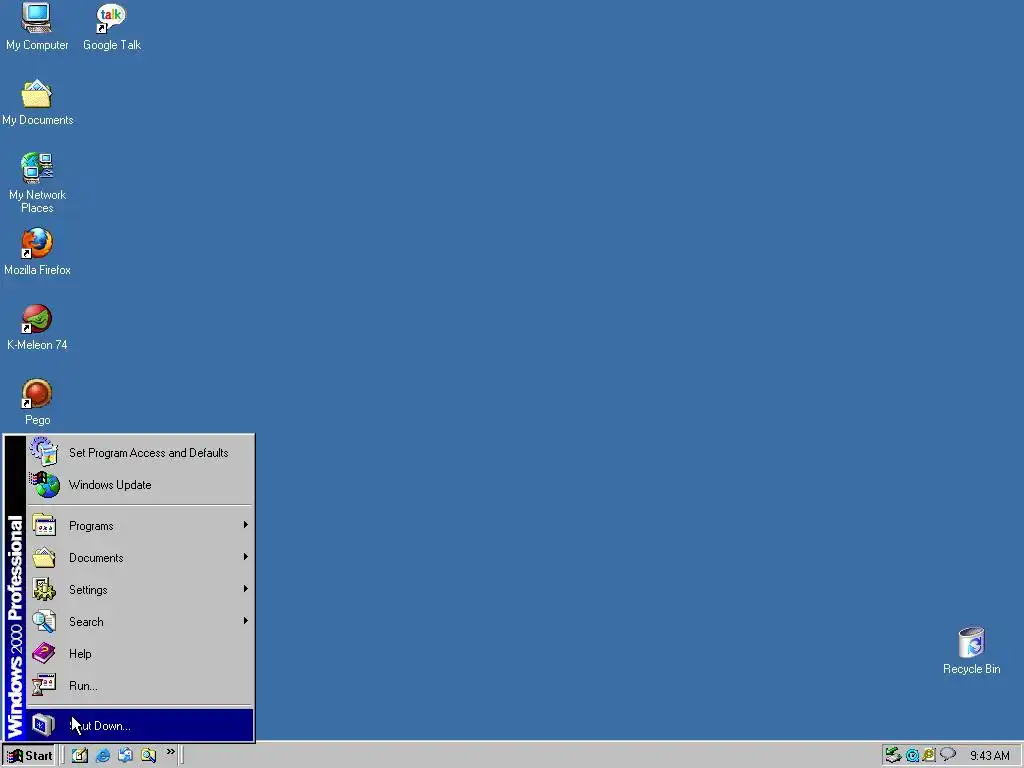Launch Internet Explorer from quick launch
Viewport: 1024px width, 768px height.
103,756
